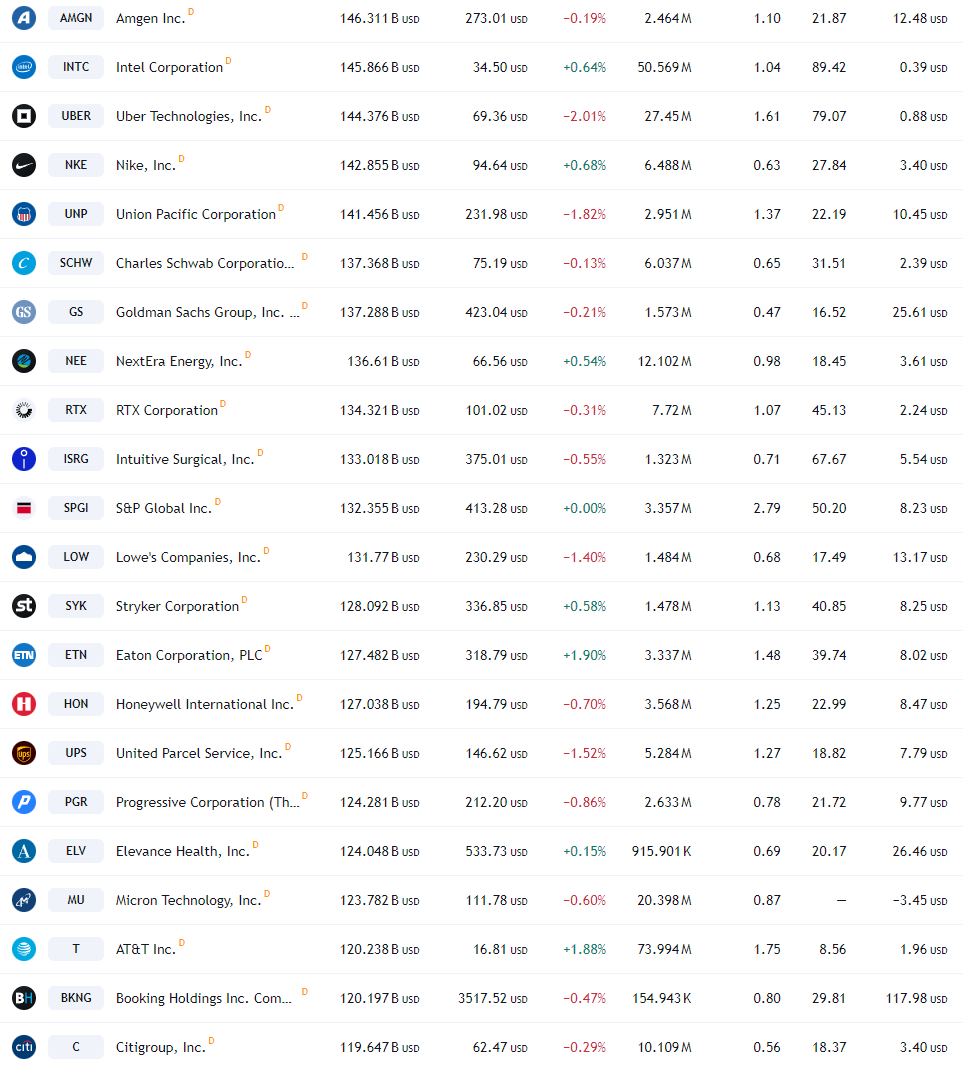The width and height of the screenshot is (963, 1067).
Task: Open the Intel Corporation company link
Action: click(x=169, y=67)
